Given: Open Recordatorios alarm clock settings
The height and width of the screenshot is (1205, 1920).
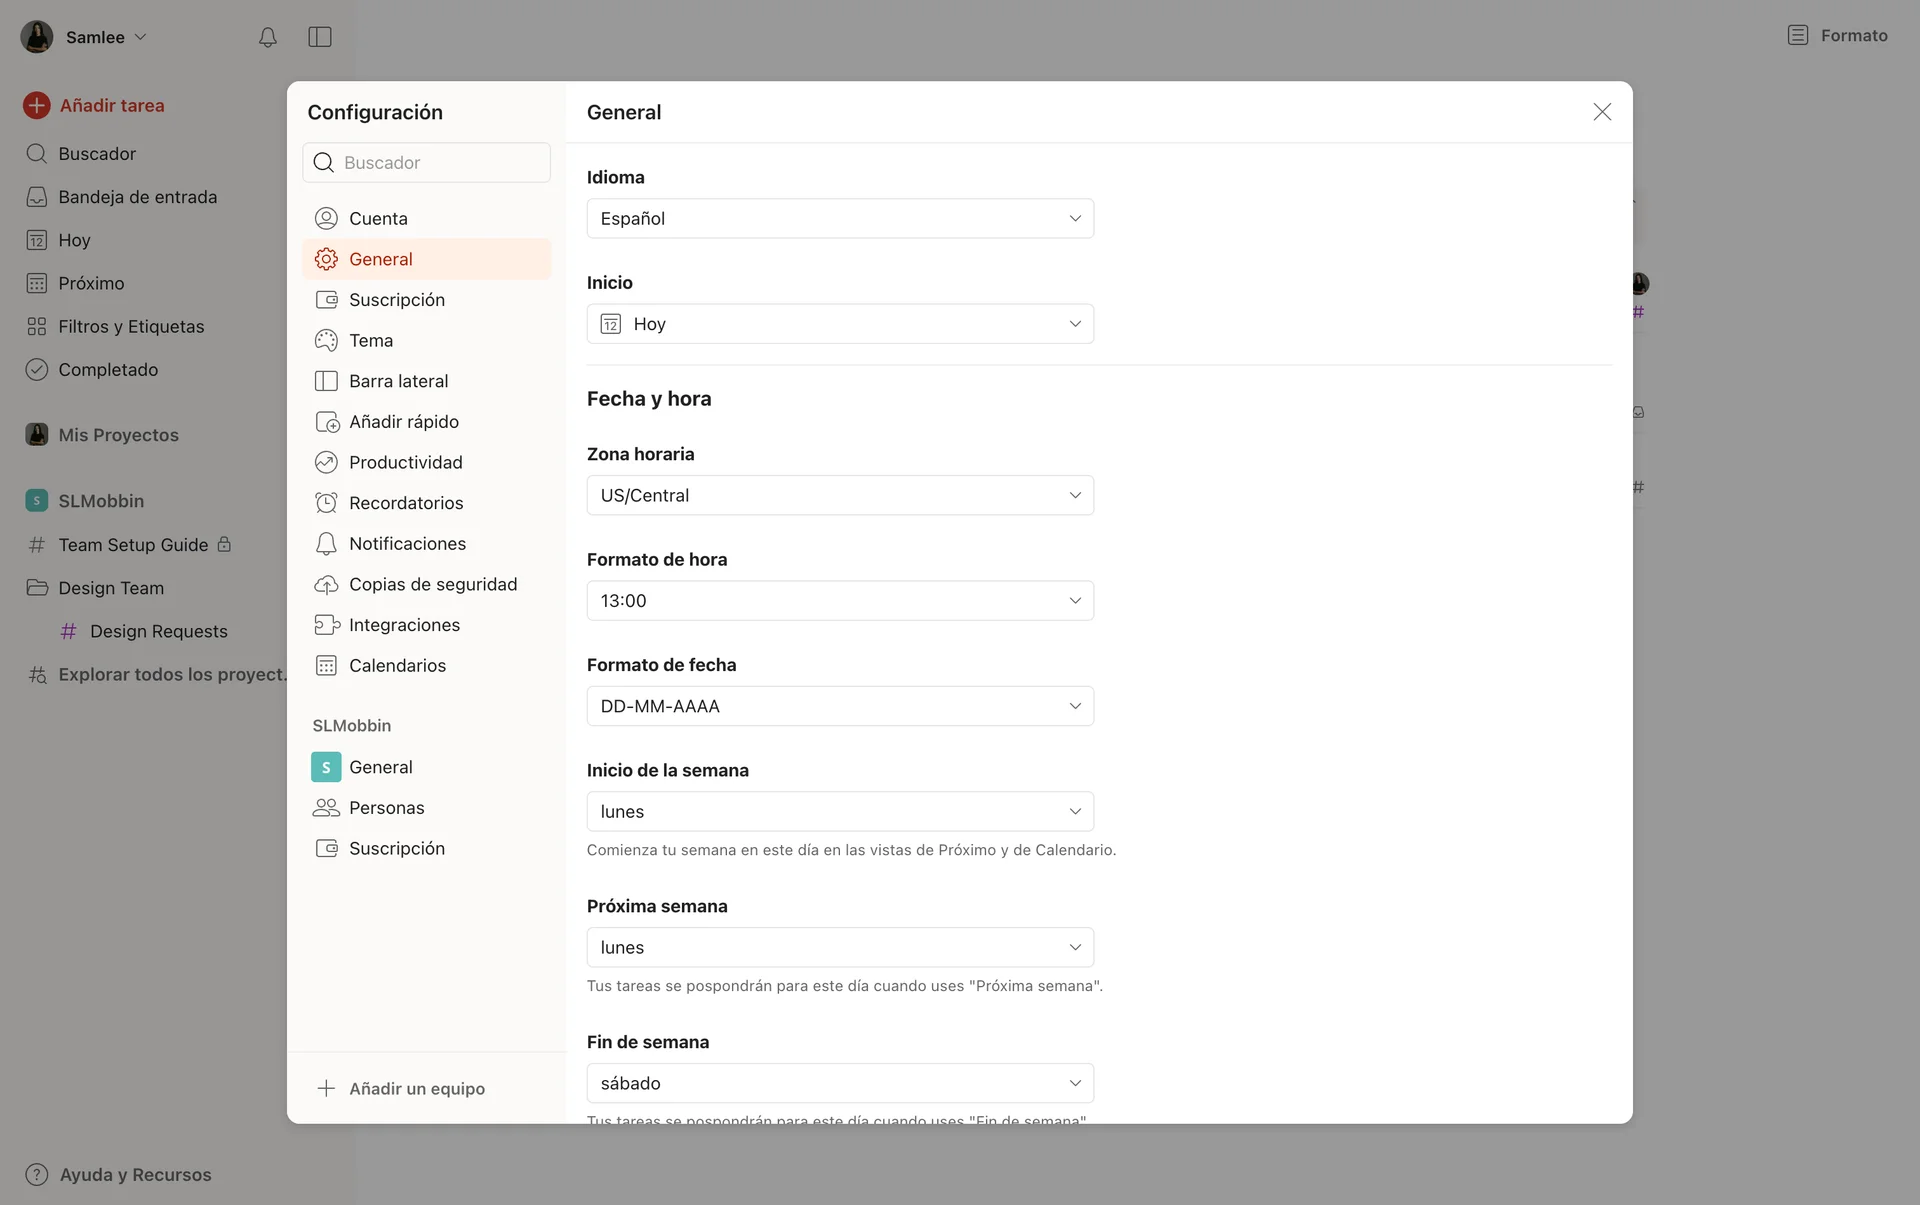Looking at the screenshot, I should tap(405, 503).
